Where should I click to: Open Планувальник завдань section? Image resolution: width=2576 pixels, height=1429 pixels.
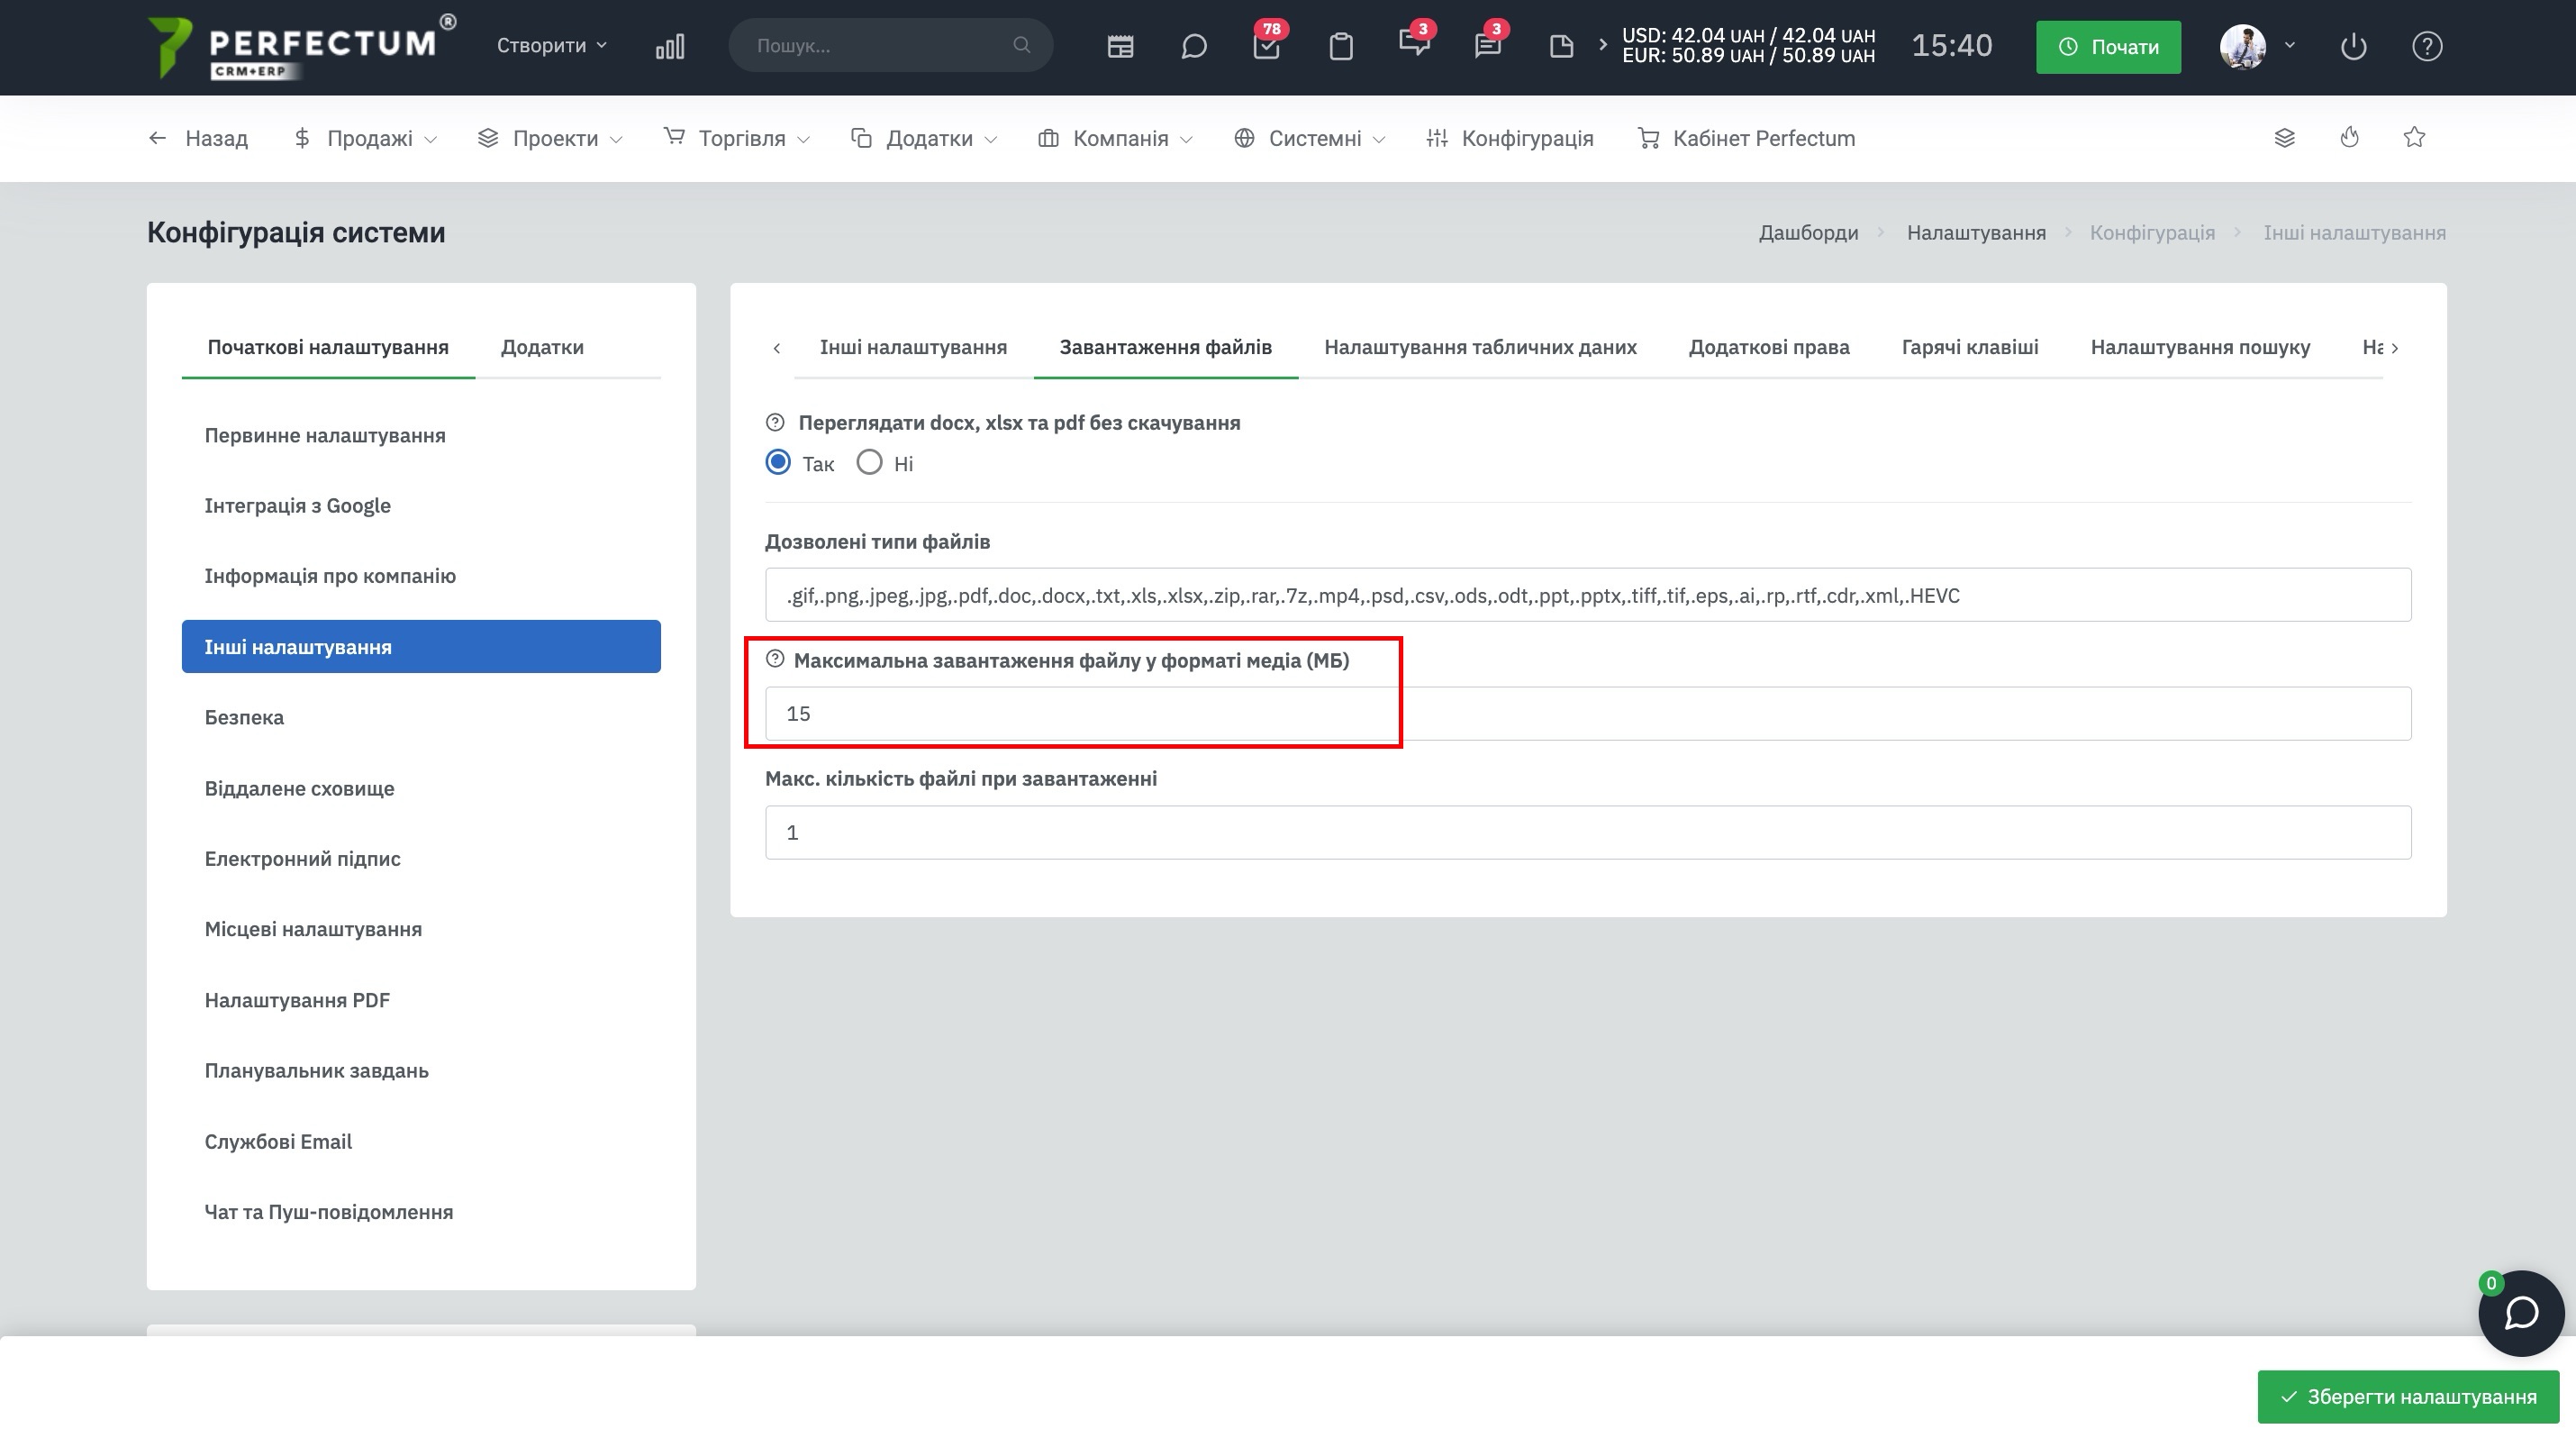point(421,1070)
